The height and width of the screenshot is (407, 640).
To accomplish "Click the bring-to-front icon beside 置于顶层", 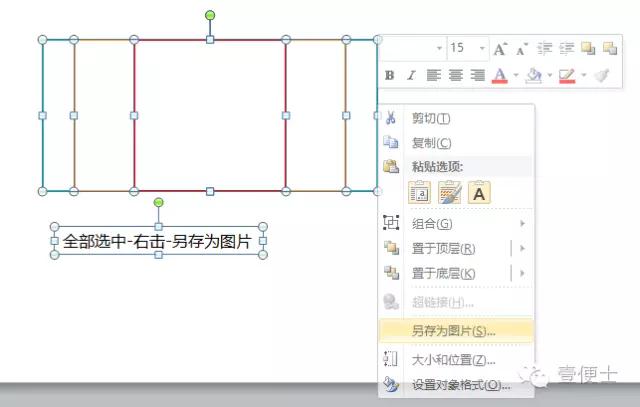I will click(x=391, y=248).
